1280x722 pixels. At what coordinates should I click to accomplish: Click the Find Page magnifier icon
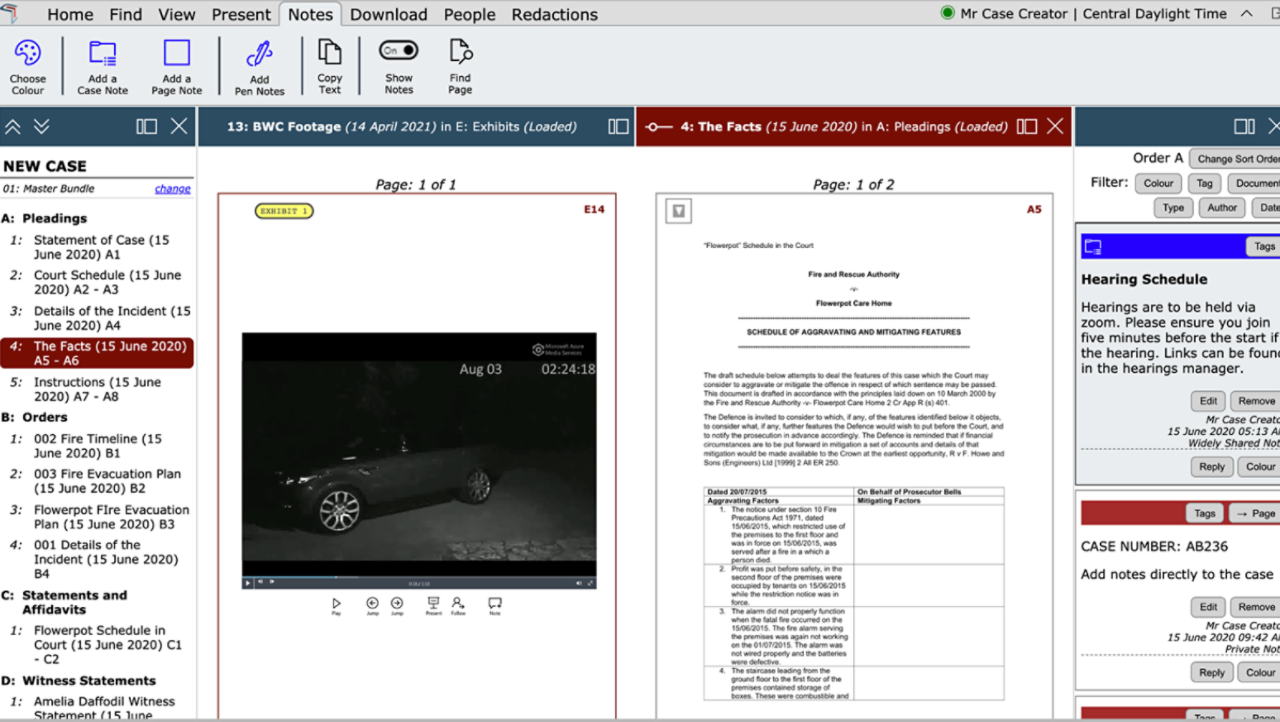460,52
